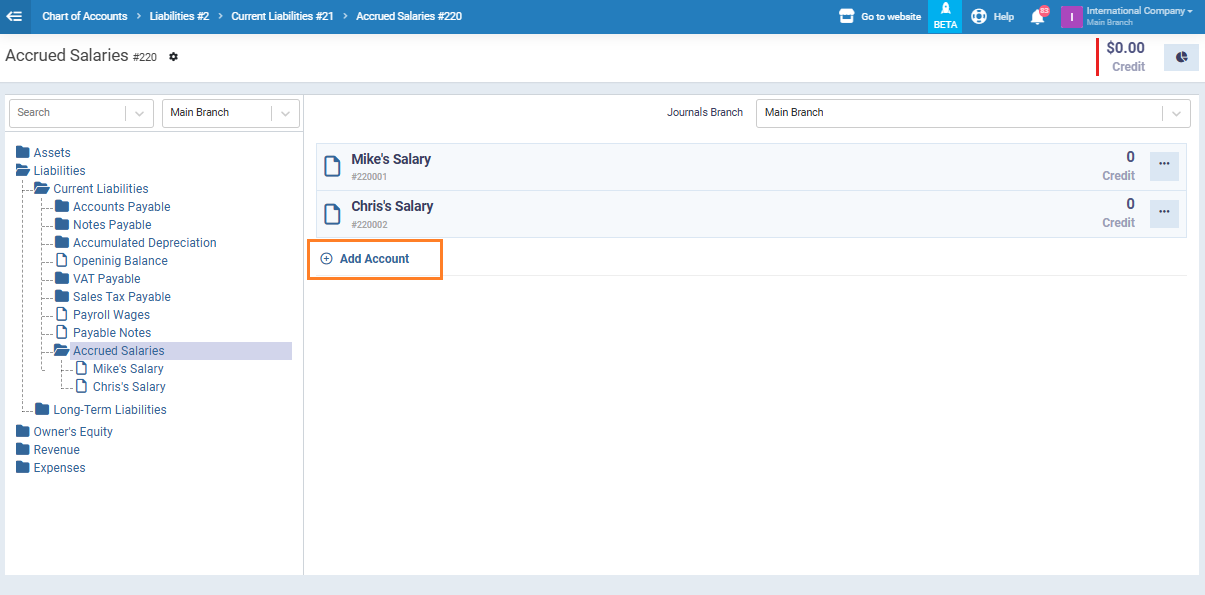Screen dimensions: 1205x595
Task: Click the account Search field
Action: coord(68,113)
